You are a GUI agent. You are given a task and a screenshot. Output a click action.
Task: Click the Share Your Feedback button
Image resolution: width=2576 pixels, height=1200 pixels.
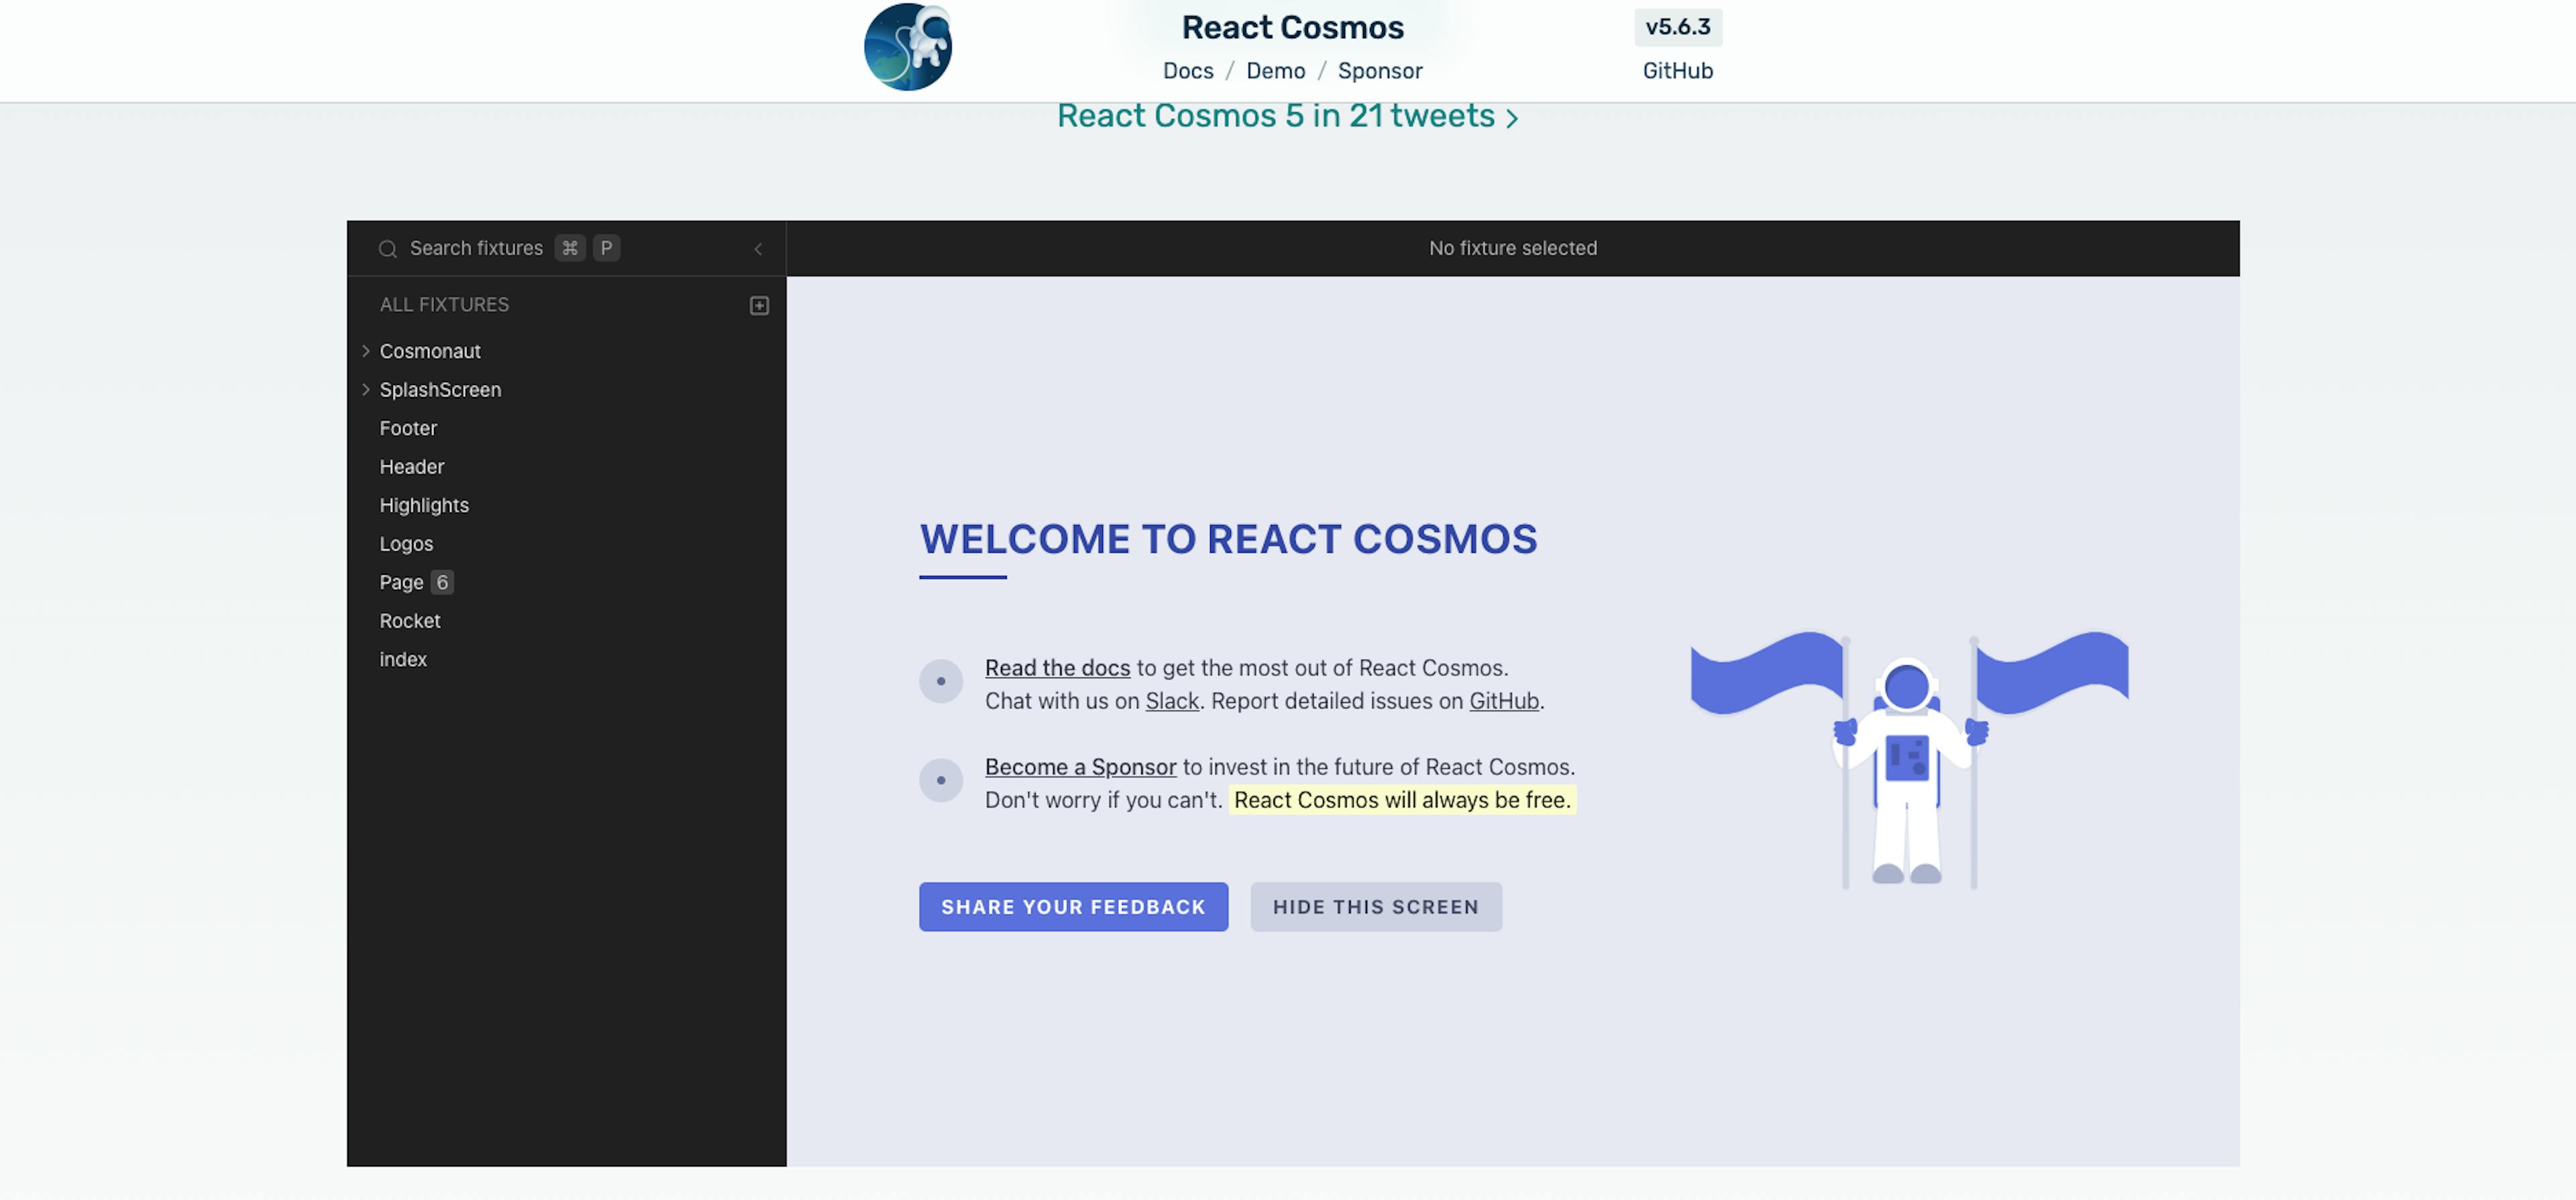point(1073,907)
